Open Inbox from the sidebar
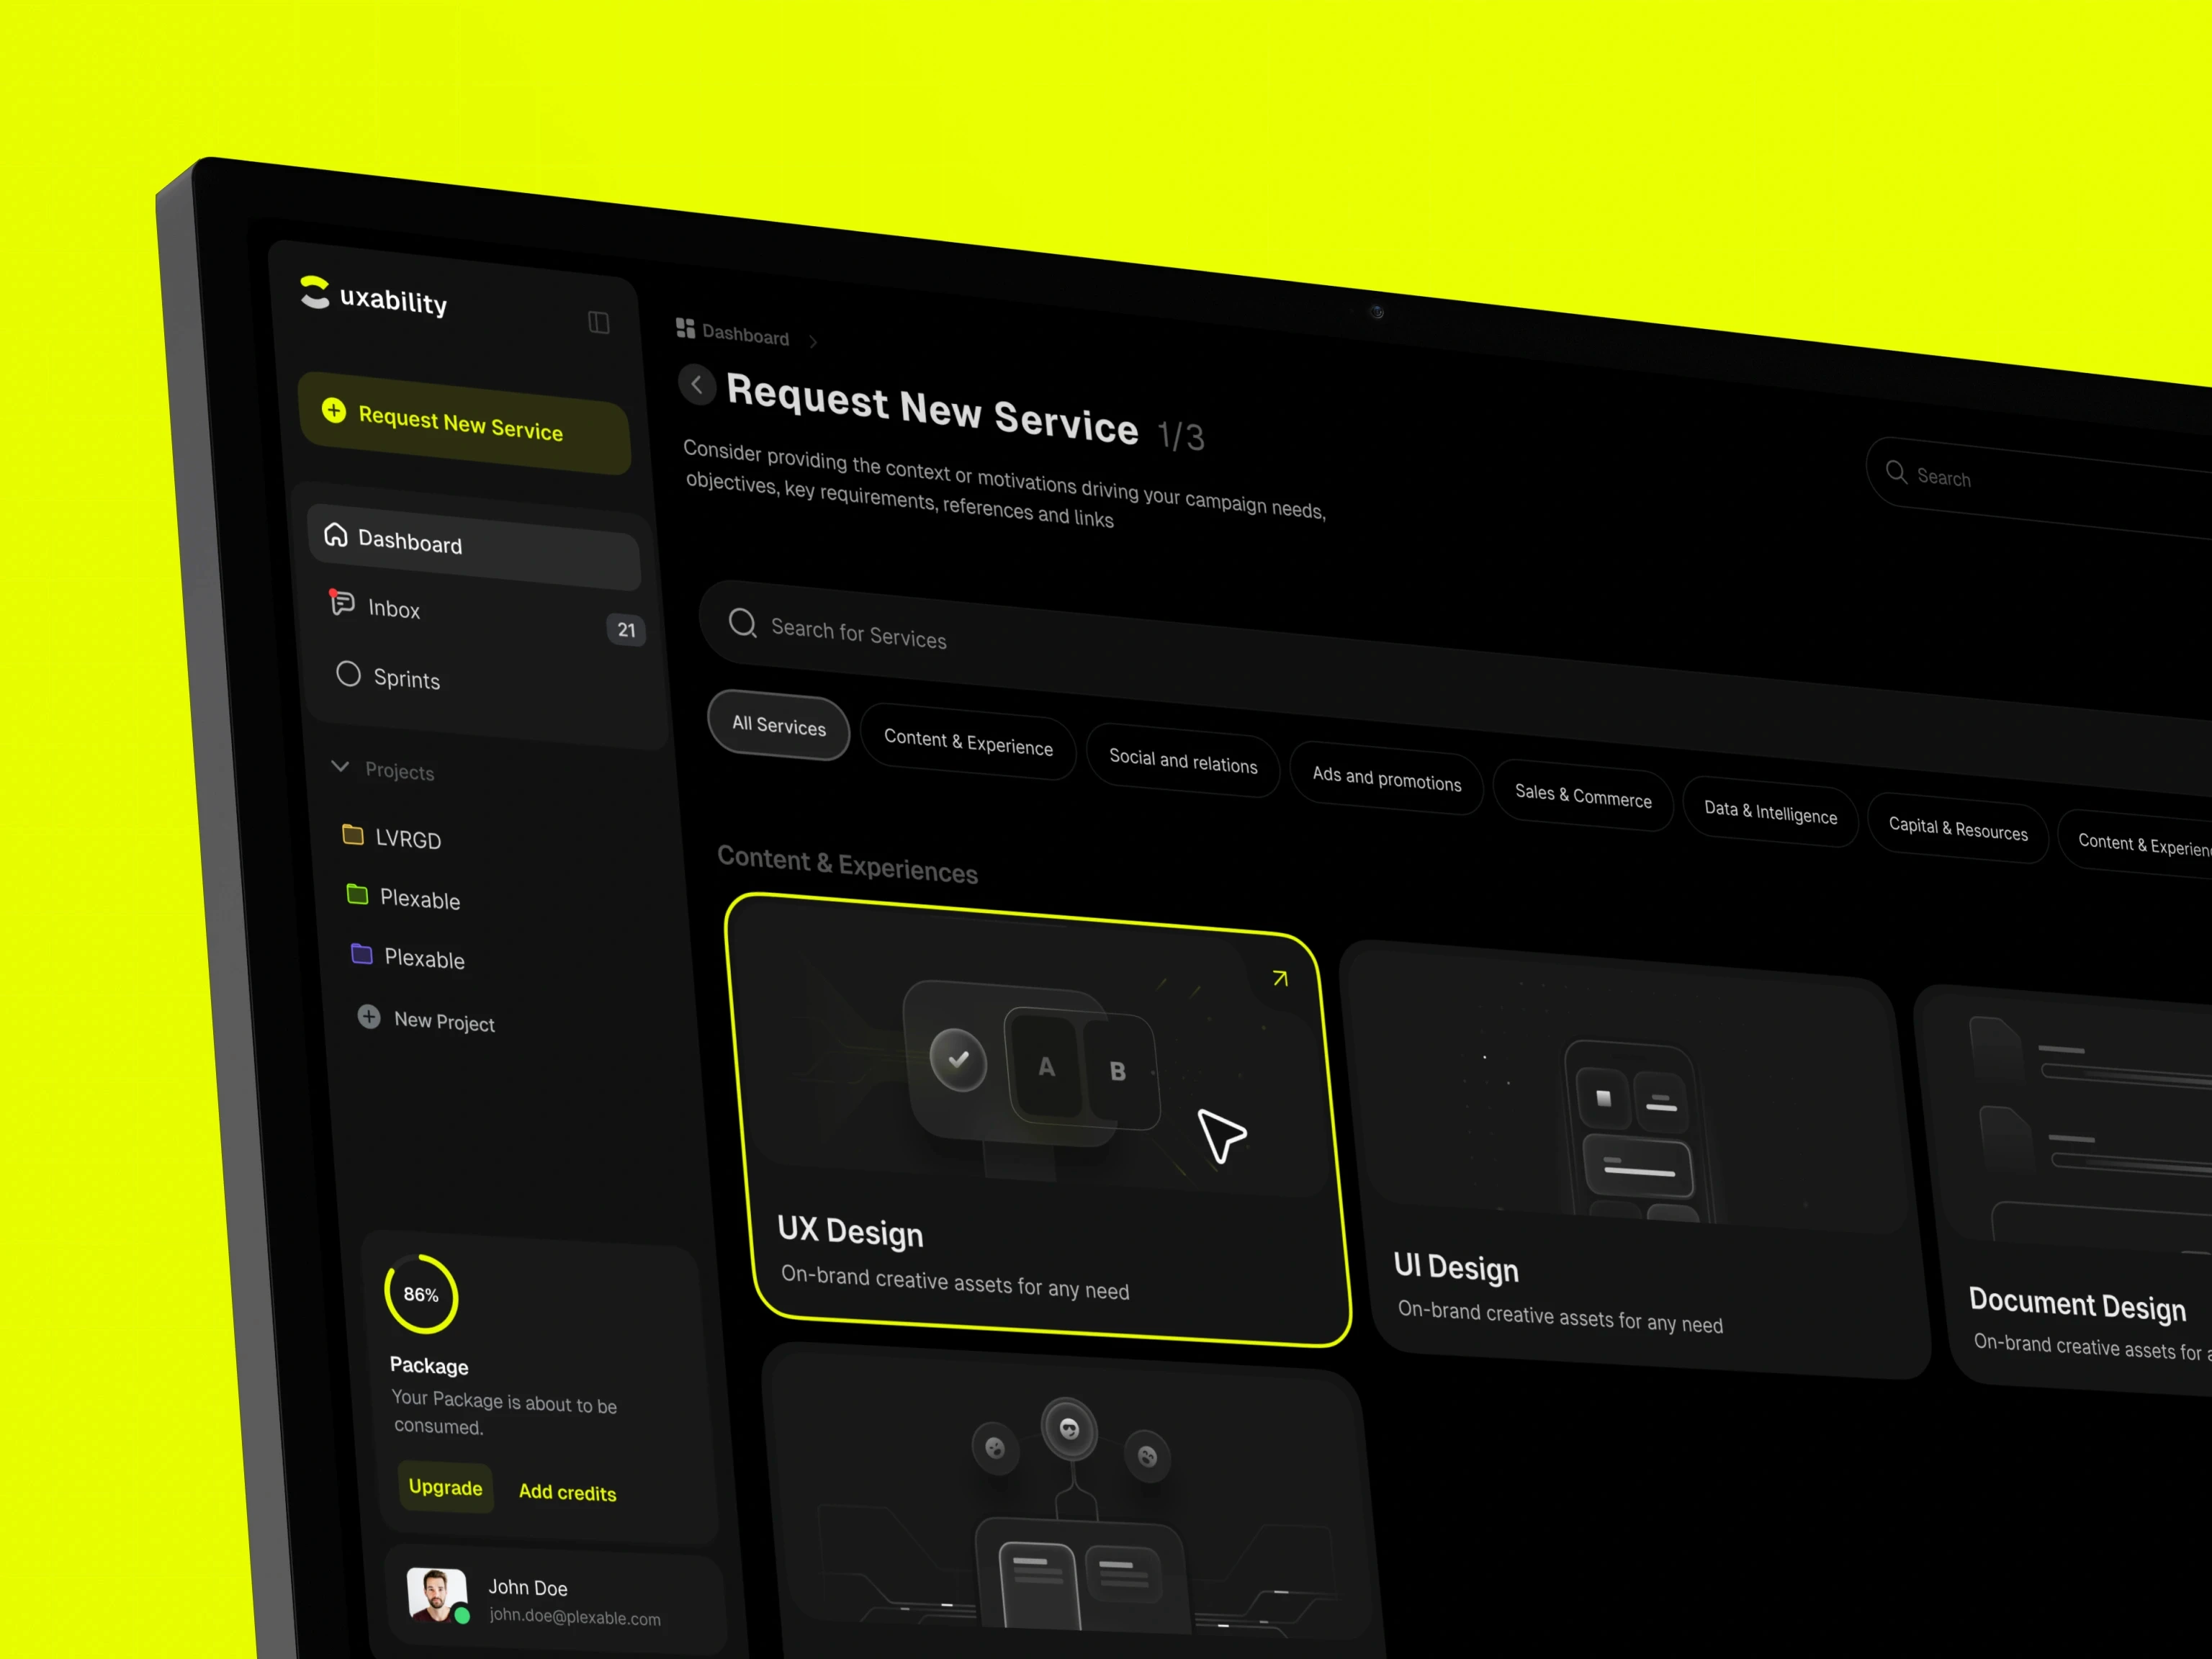This screenshot has width=2212, height=1659. 393,609
